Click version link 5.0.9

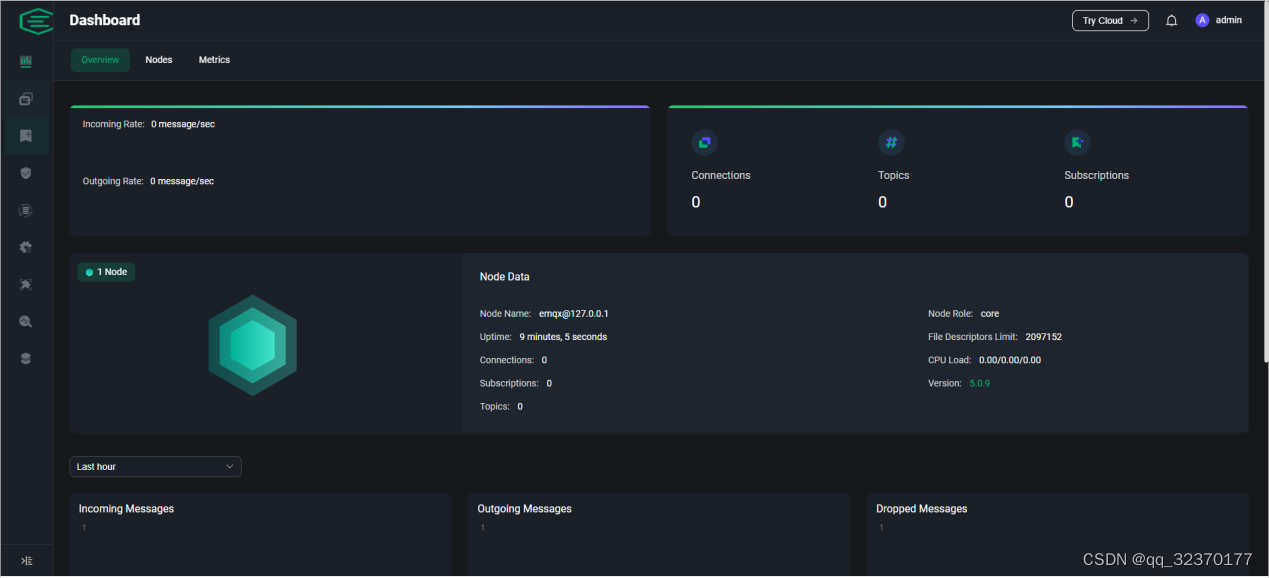980,383
